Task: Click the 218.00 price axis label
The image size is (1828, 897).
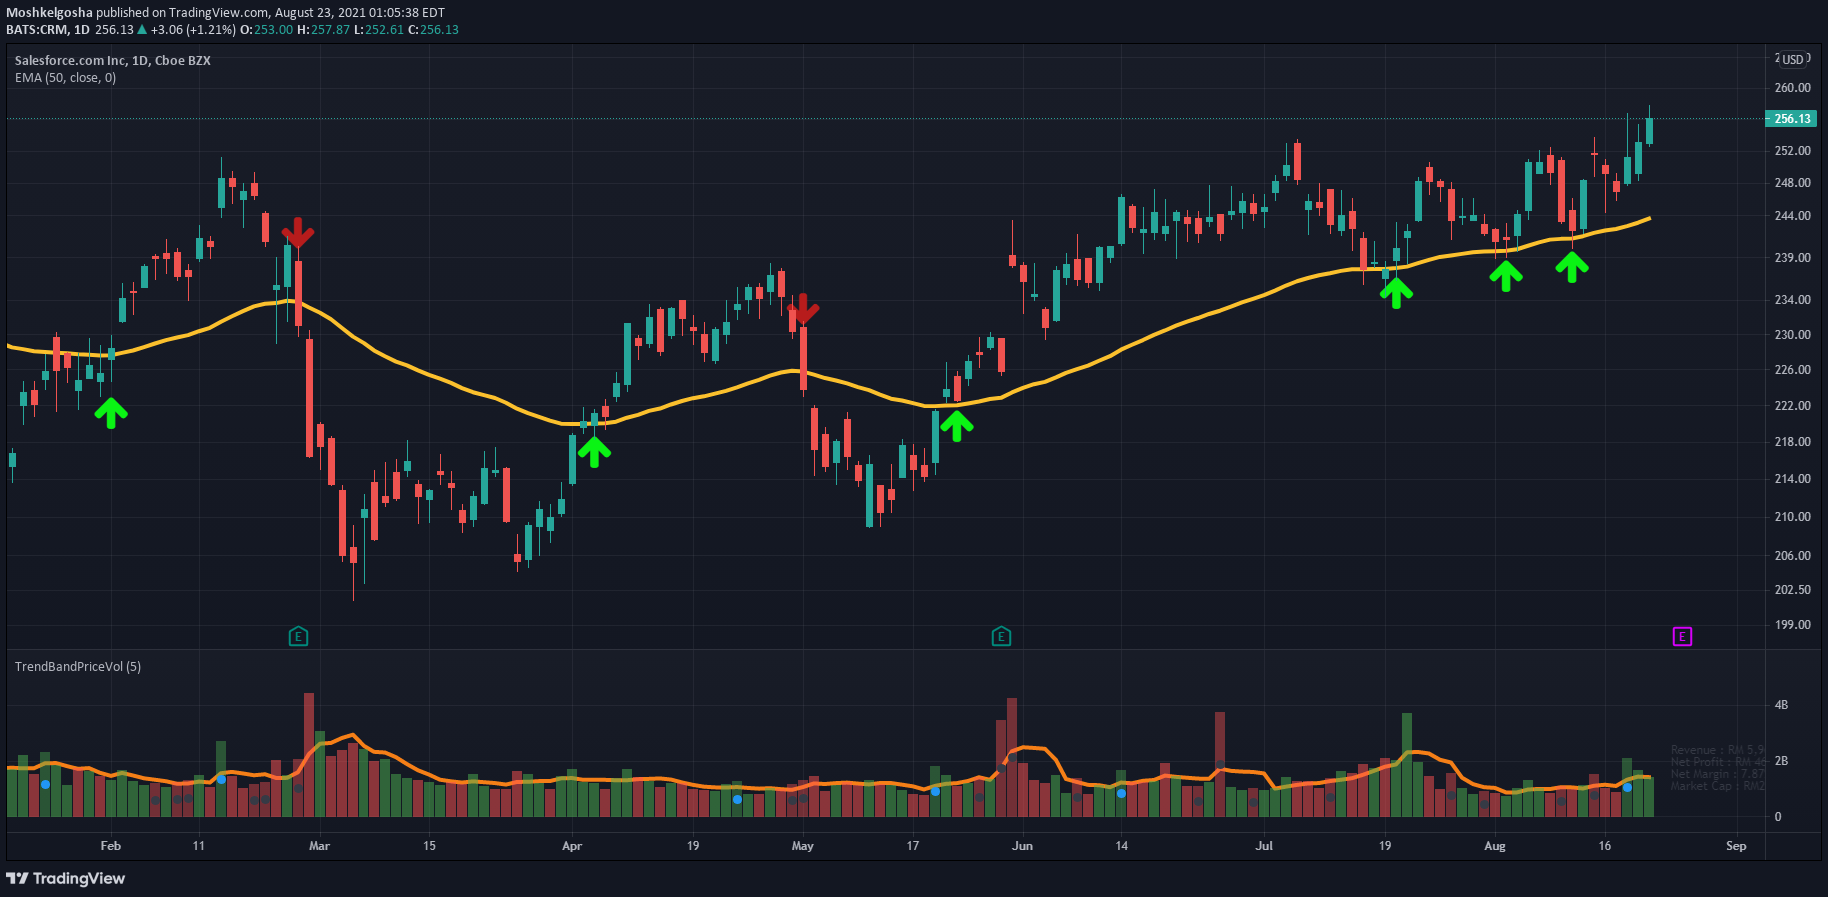Action: [1792, 442]
